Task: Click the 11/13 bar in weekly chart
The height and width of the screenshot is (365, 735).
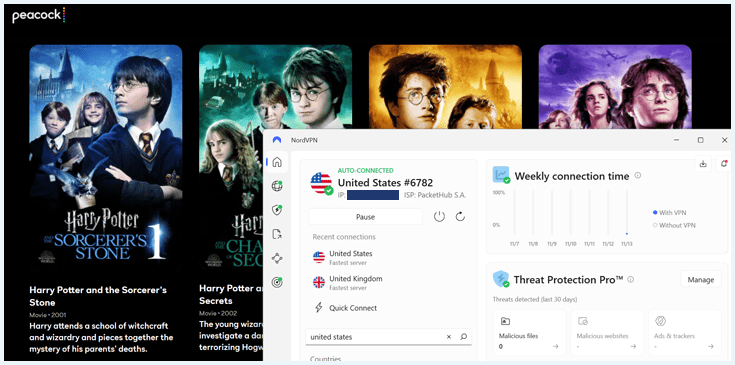Action: tap(627, 213)
